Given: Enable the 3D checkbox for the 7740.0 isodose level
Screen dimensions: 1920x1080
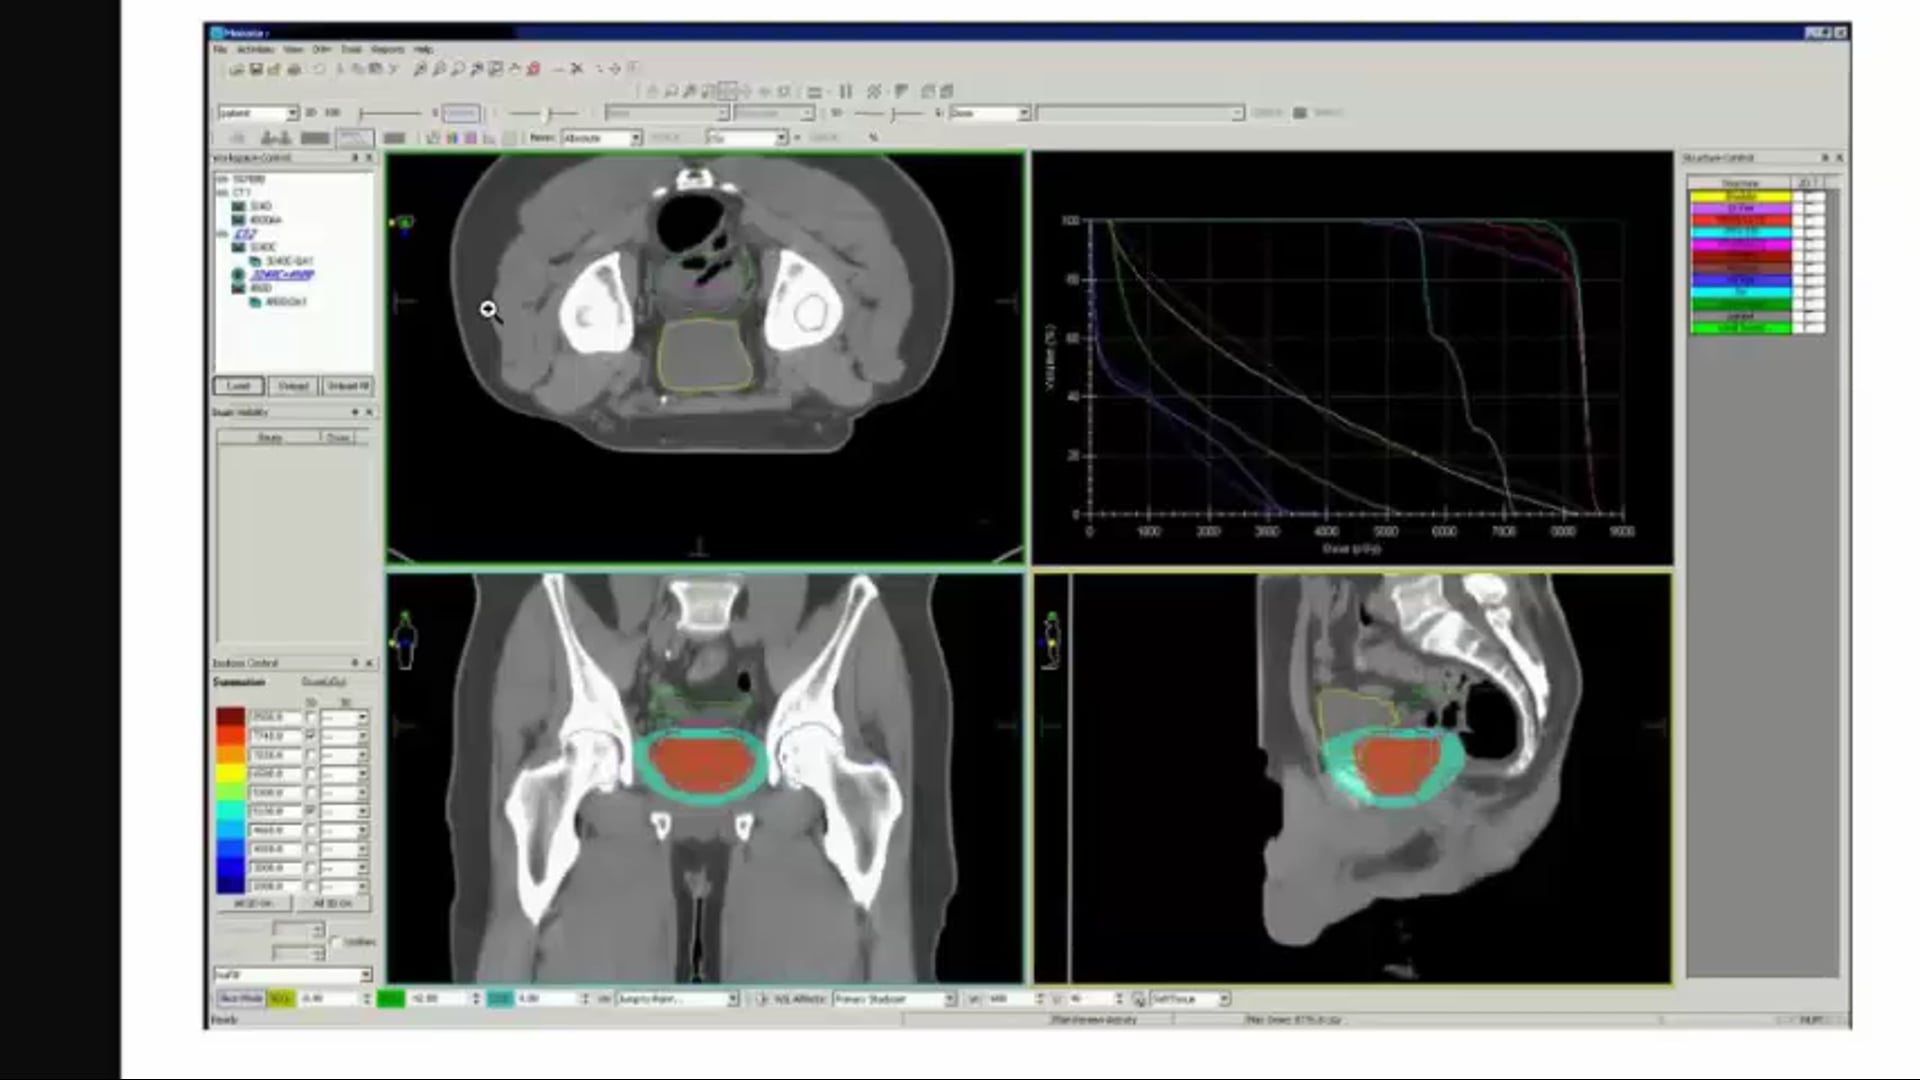Looking at the screenshot, I should point(310,735).
